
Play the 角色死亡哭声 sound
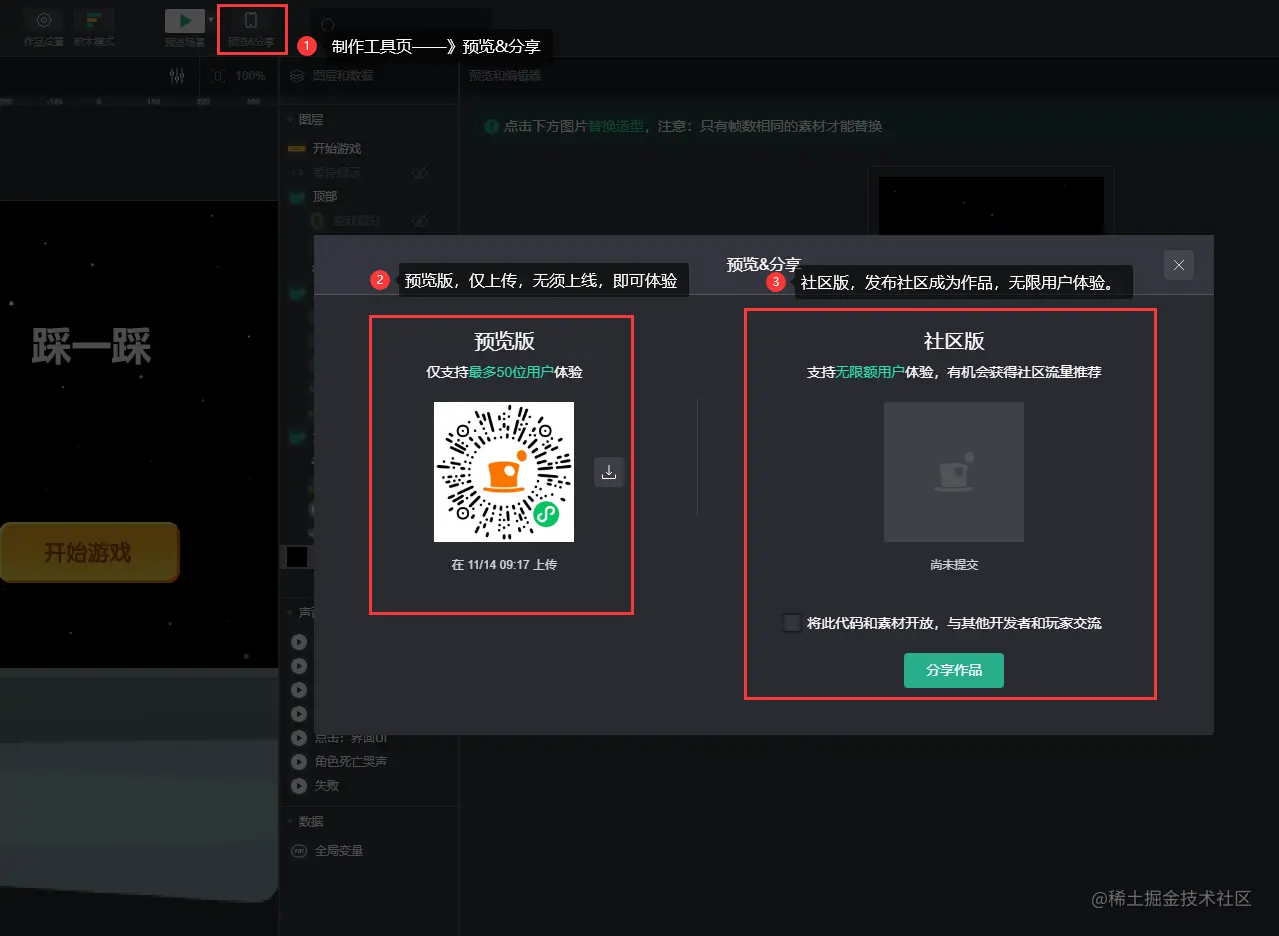pyautogui.click(x=298, y=762)
